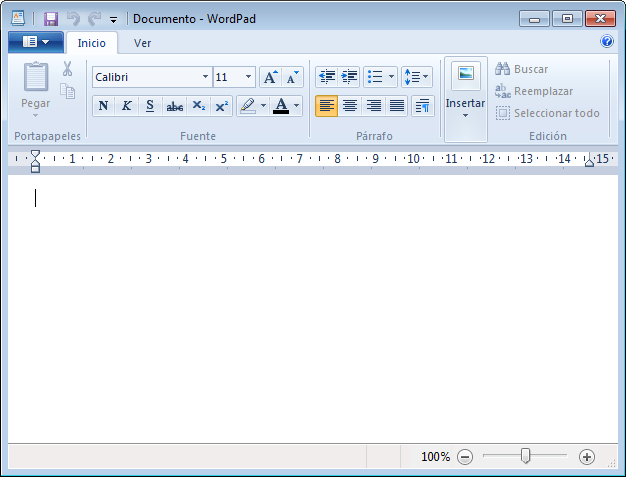Viewport: 626px width, 477px height.
Task: Enable center text alignment
Action: tap(350, 106)
